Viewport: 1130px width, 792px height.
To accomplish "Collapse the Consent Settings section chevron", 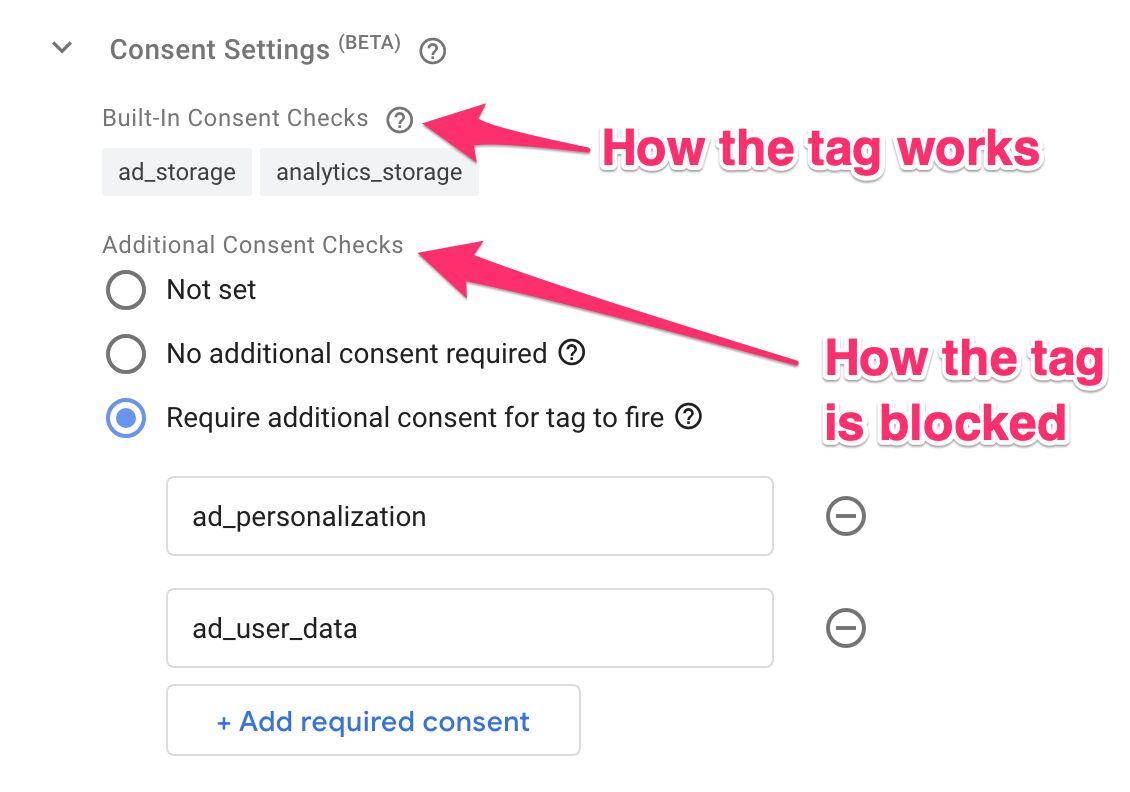I will 63,48.
